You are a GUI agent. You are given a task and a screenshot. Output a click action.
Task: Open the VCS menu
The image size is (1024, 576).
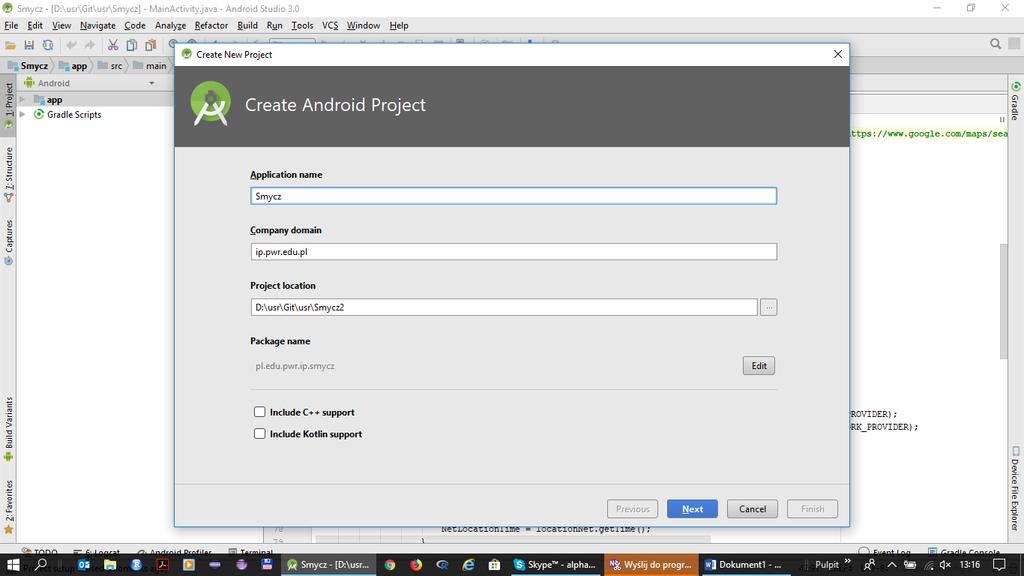[330, 25]
